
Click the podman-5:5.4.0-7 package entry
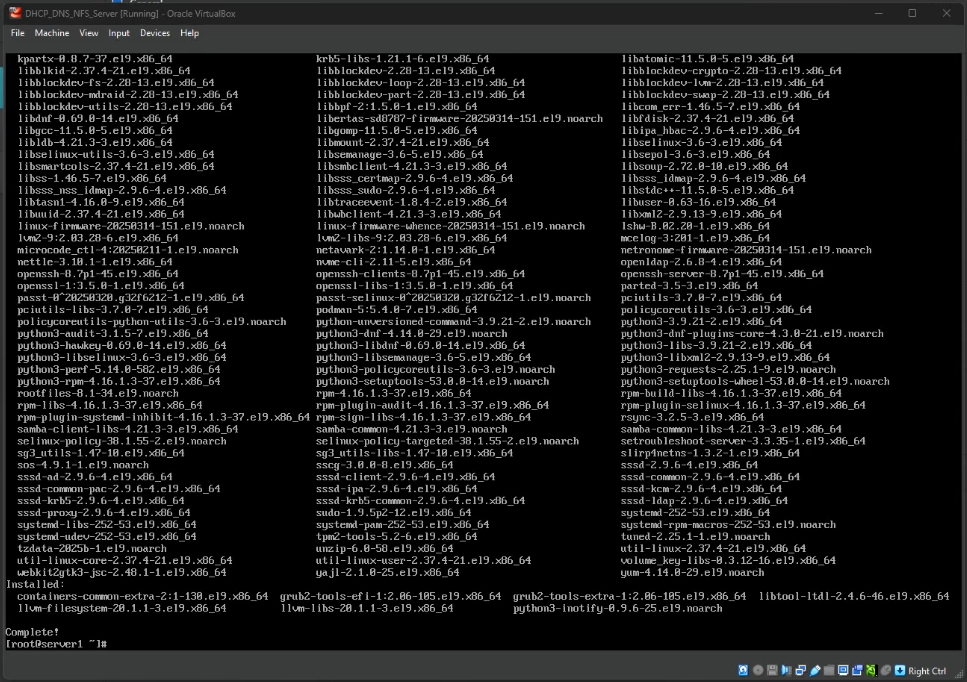click(x=397, y=310)
